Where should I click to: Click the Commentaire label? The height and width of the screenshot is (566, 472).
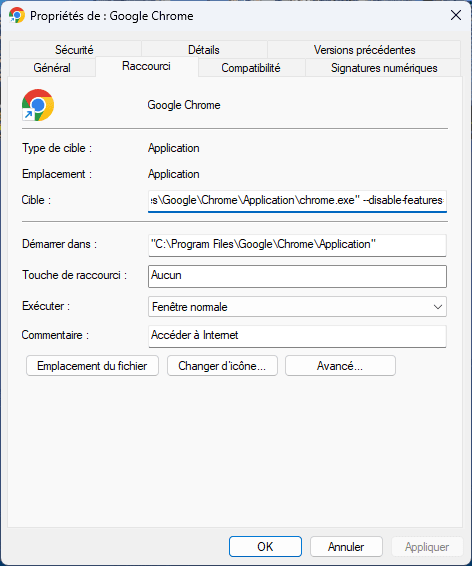(55, 335)
